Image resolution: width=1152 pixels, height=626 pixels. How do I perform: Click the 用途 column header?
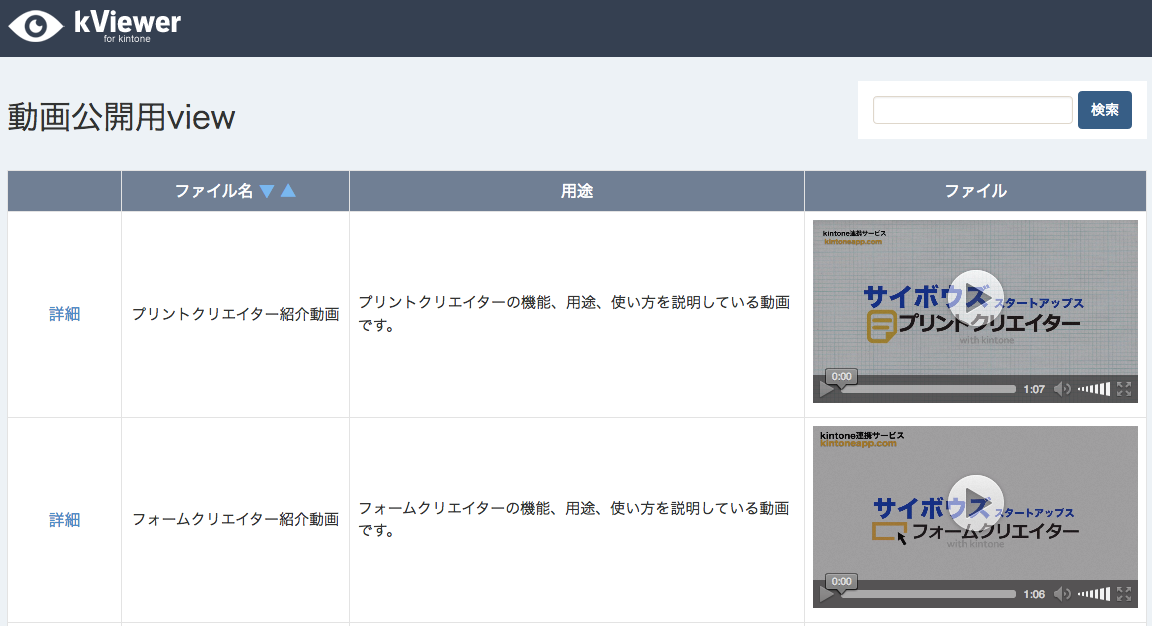tap(577, 191)
